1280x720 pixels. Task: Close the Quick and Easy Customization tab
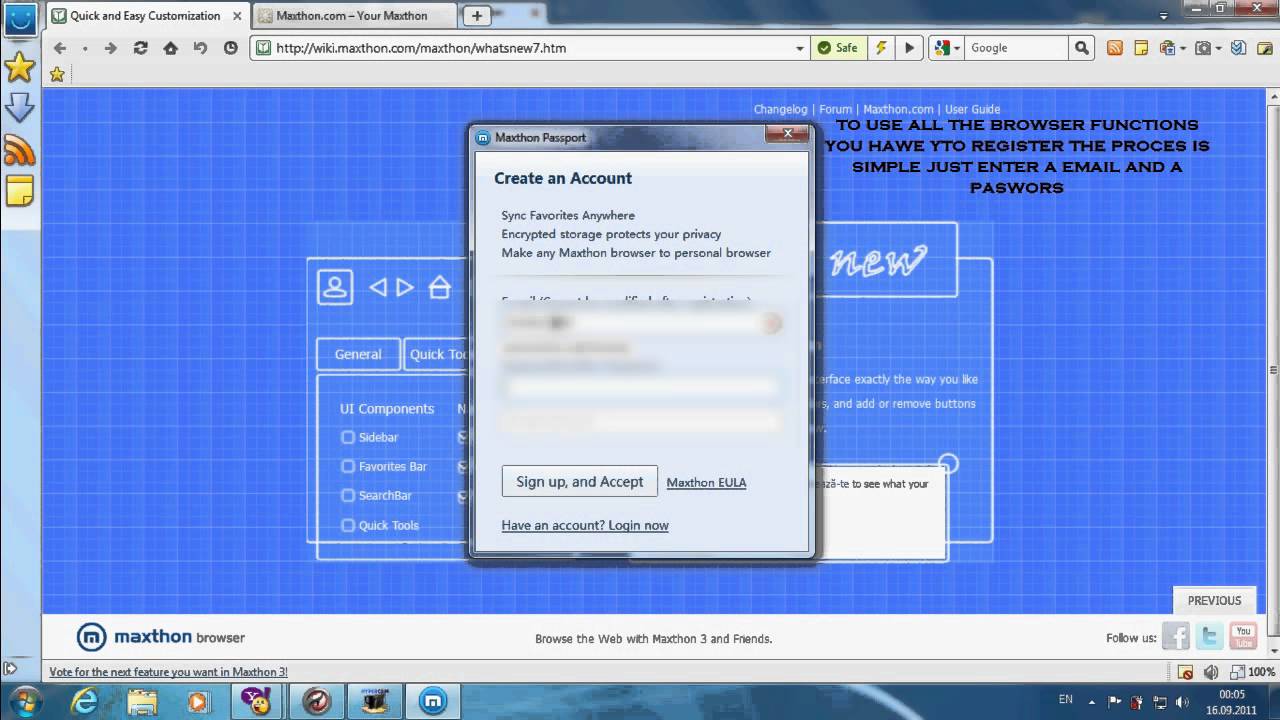point(235,16)
